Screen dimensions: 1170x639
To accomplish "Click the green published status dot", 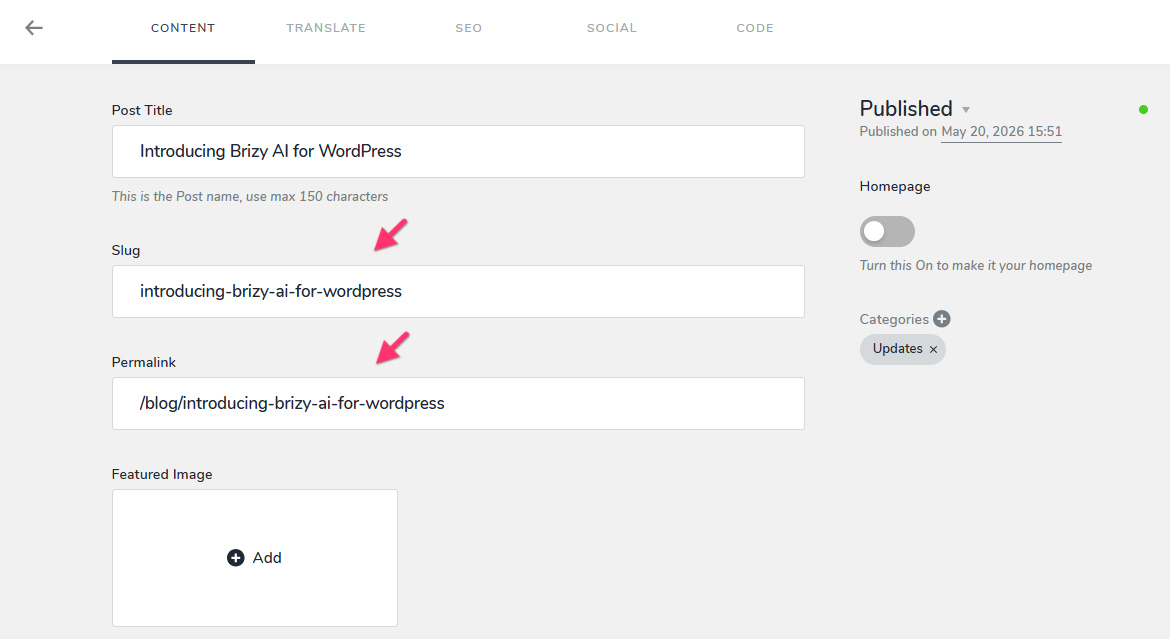I will 1143,110.
